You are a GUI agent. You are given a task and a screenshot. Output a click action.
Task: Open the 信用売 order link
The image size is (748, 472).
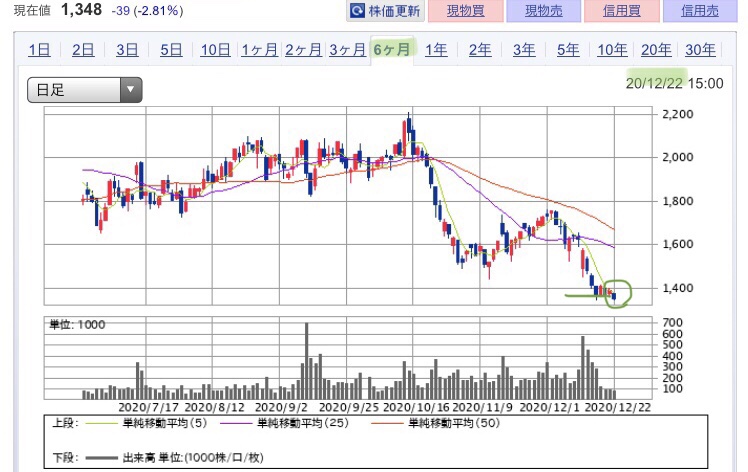[700, 10]
